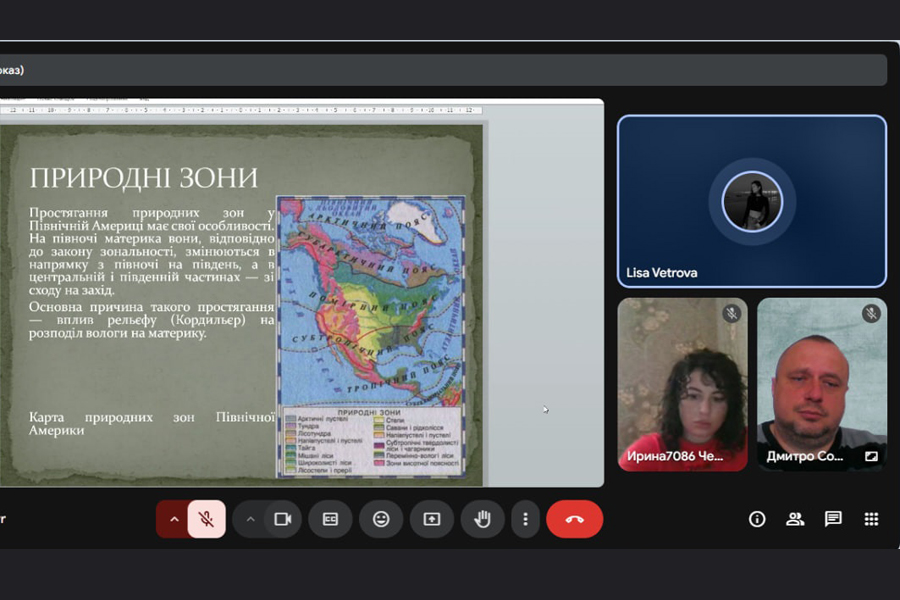This screenshot has height=600, width=900.
Task: Open the three-dot more options menu
Action: pyautogui.click(x=525, y=519)
